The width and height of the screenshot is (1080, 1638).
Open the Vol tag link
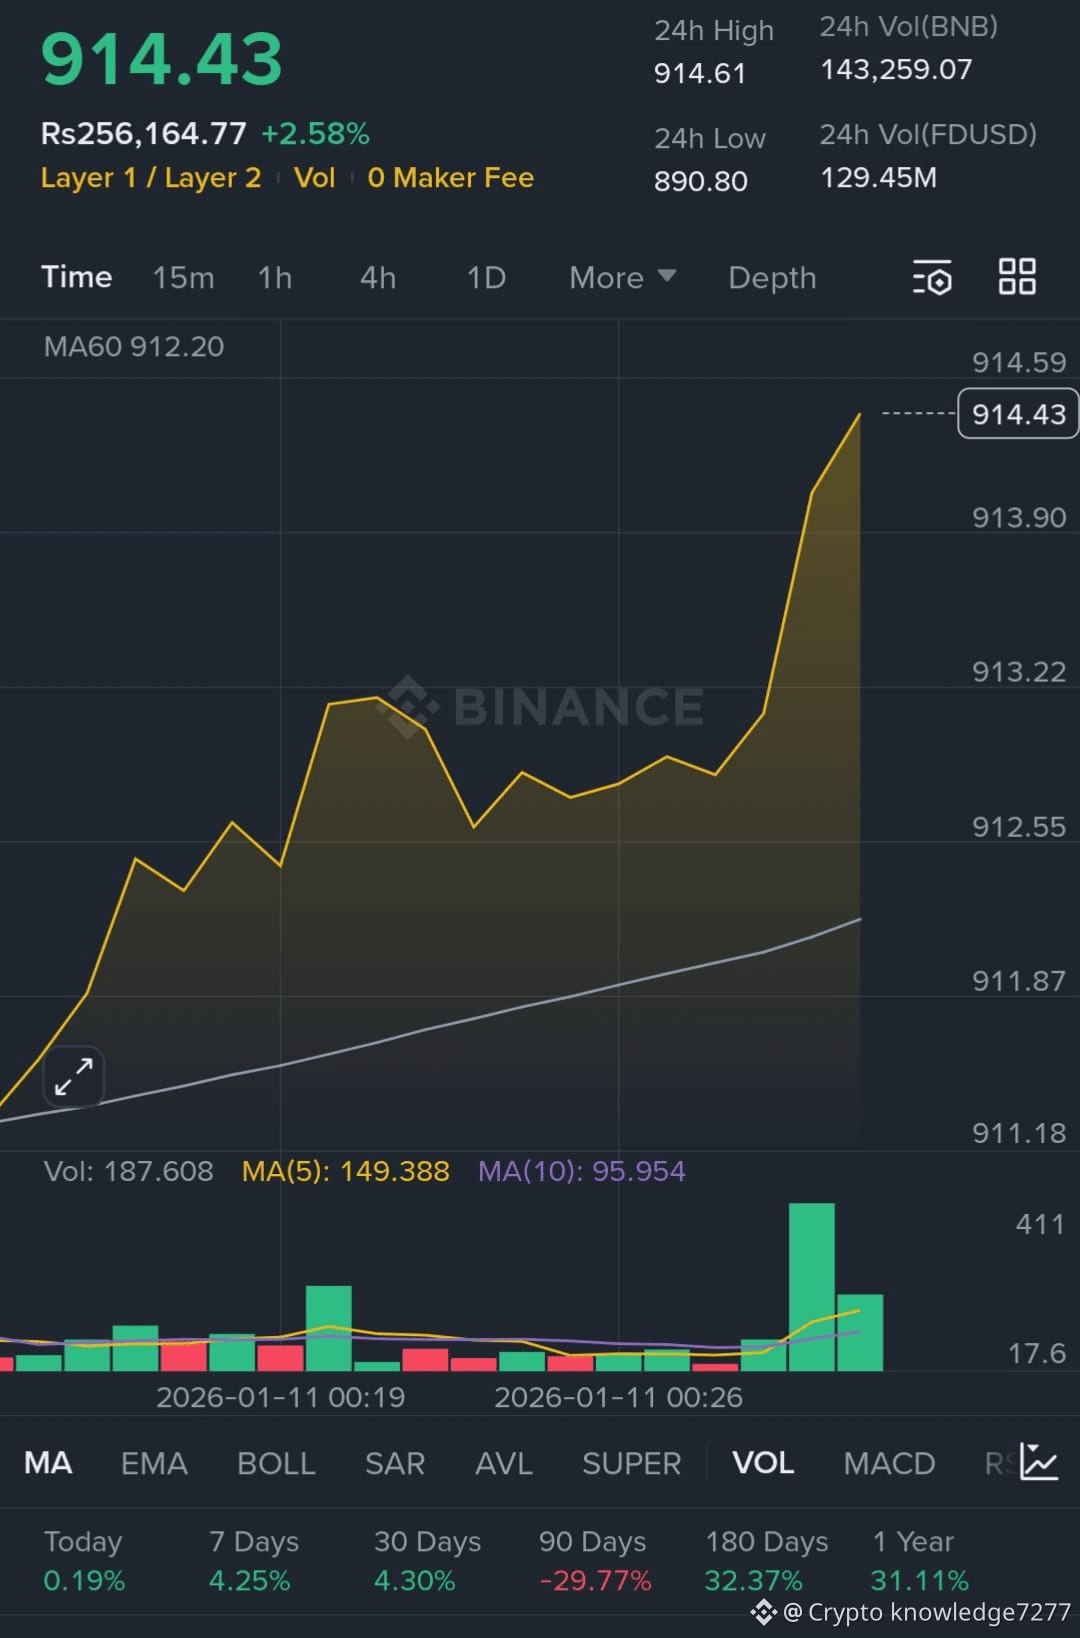pos(314,178)
